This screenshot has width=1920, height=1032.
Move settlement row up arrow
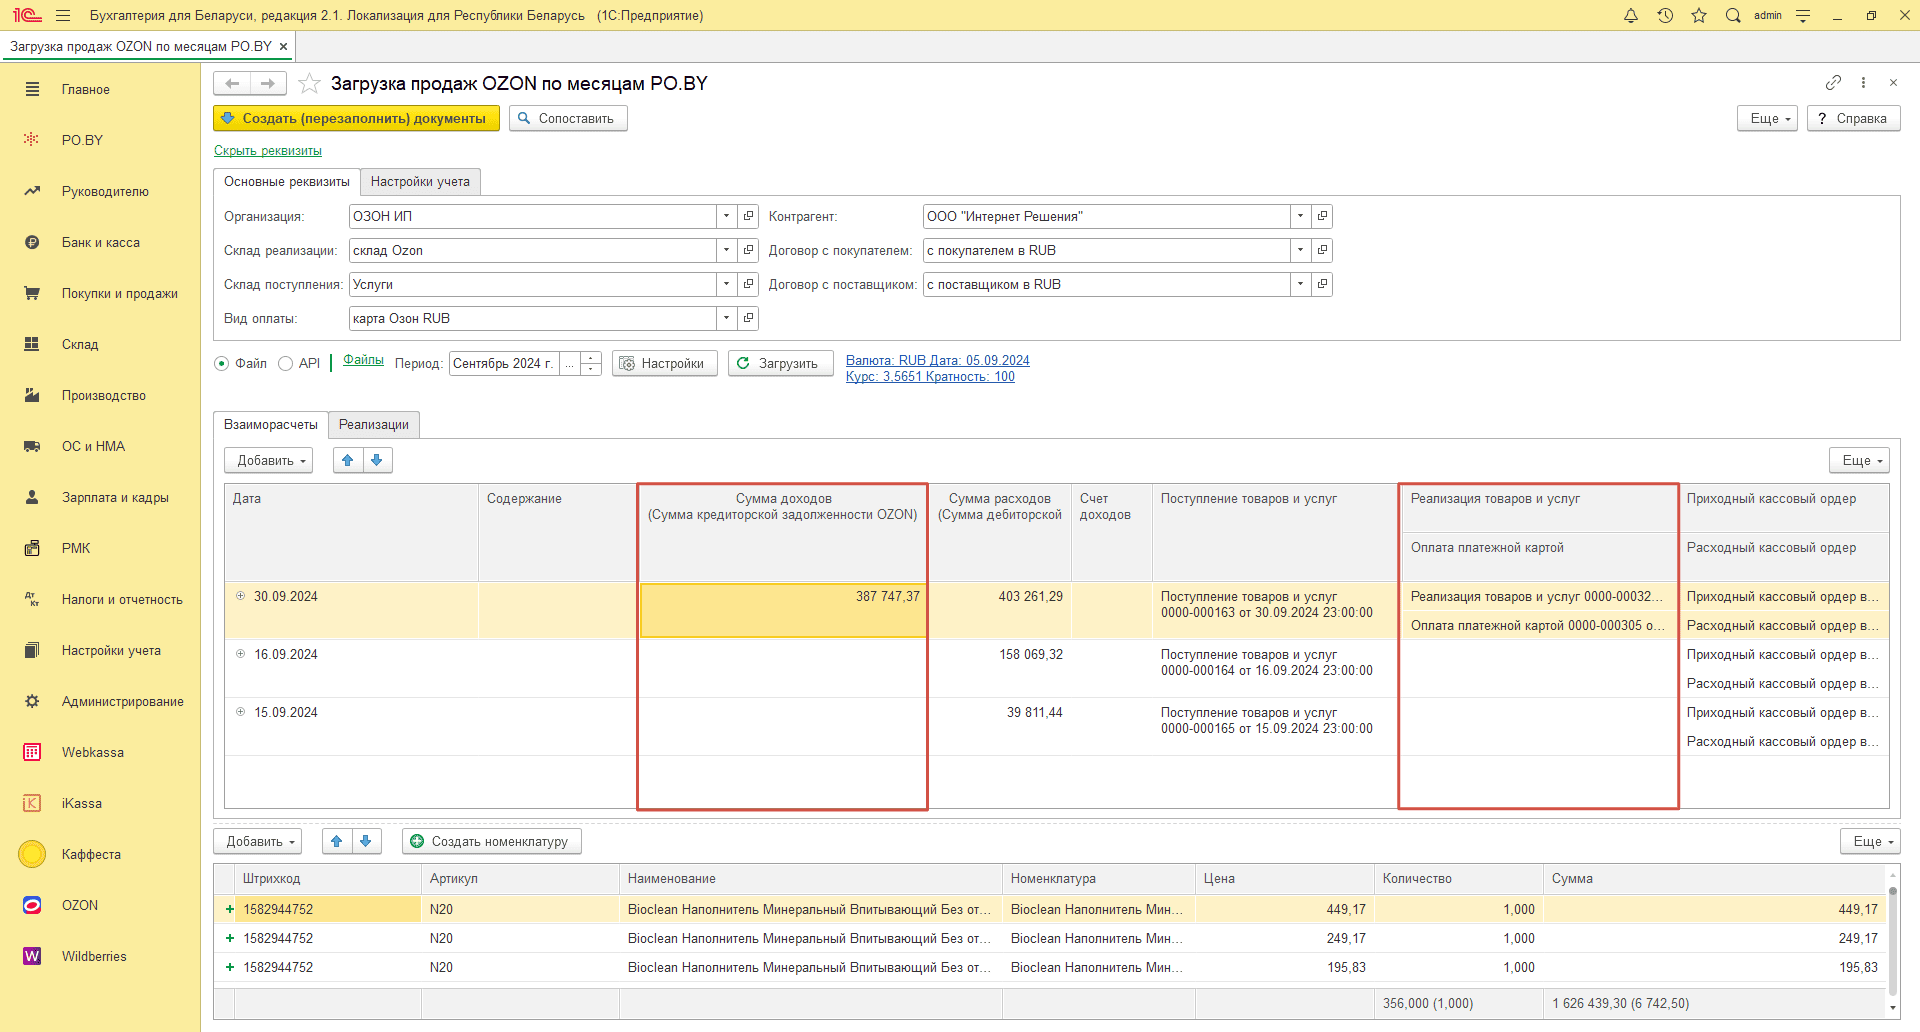[x=348, y=460]
